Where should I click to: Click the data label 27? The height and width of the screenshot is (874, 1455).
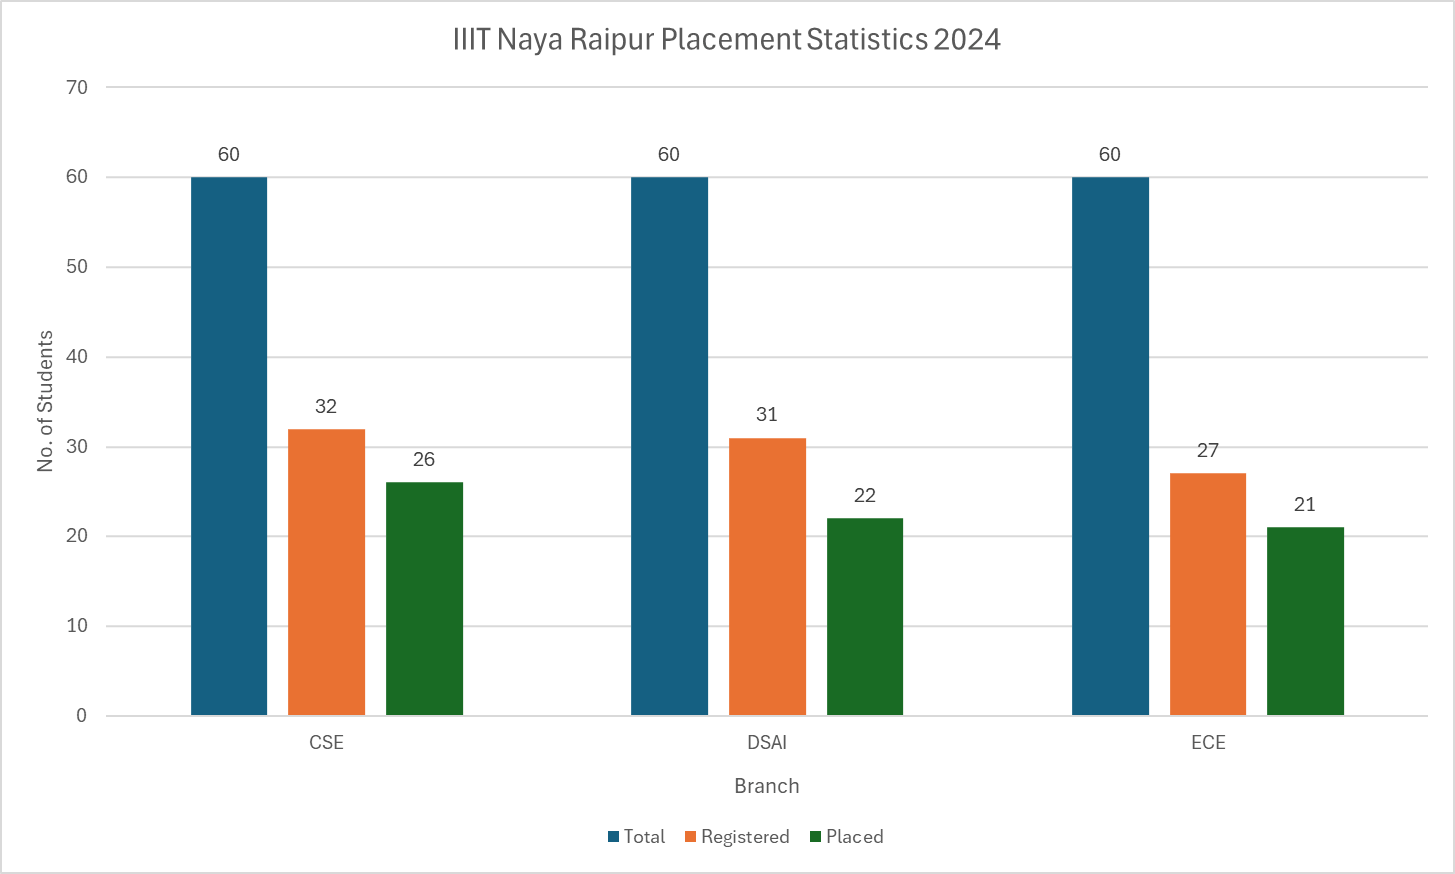point(1208,450)
